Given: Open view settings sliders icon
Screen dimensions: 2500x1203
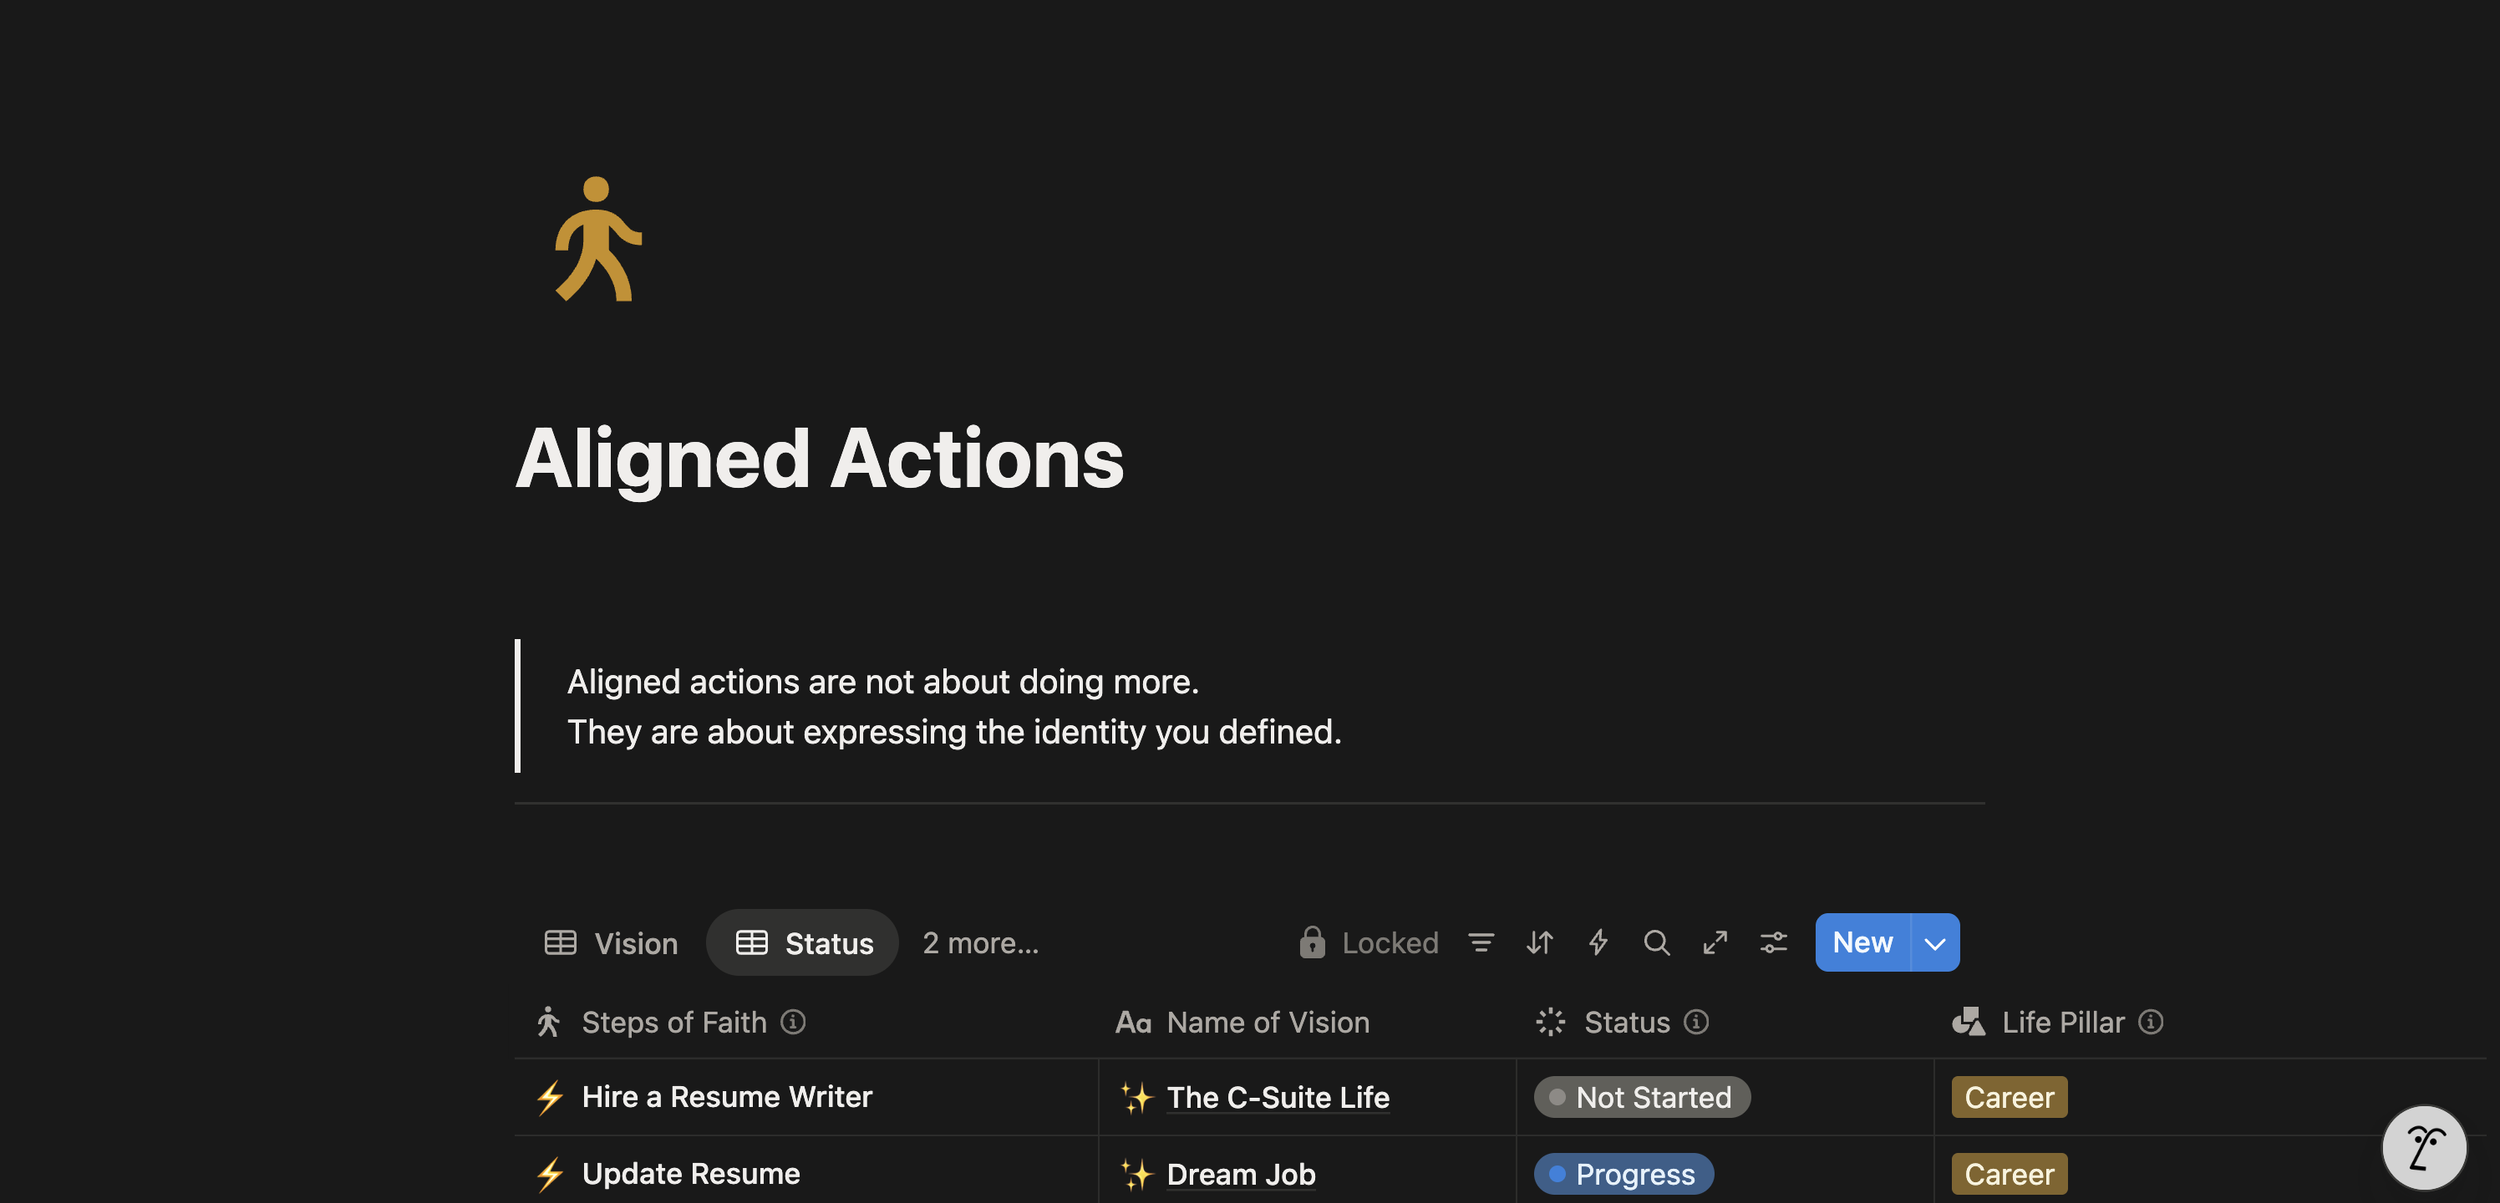Looking at the screenshot, I should click(x=1773, y=942).
